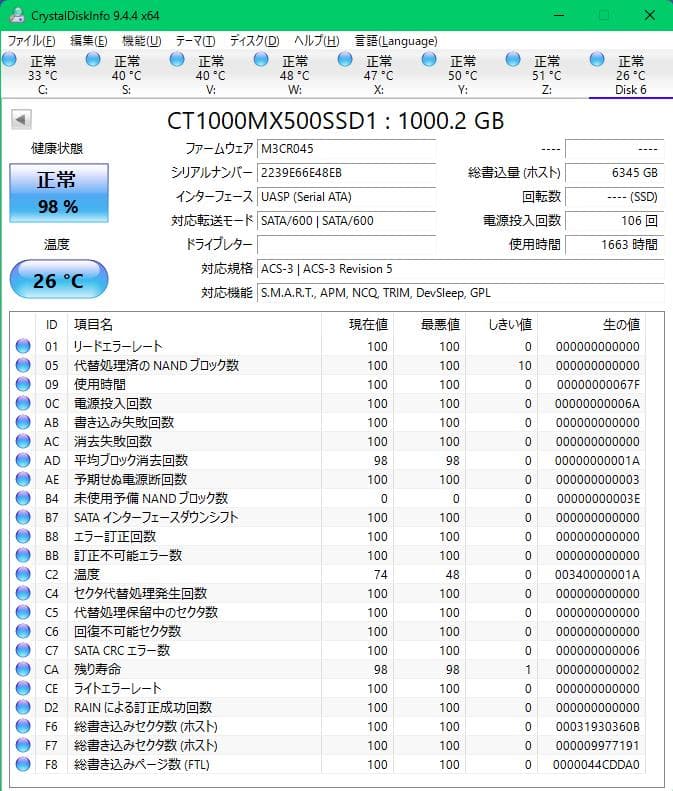Select the C: drive status orb

tap(9, 59)
